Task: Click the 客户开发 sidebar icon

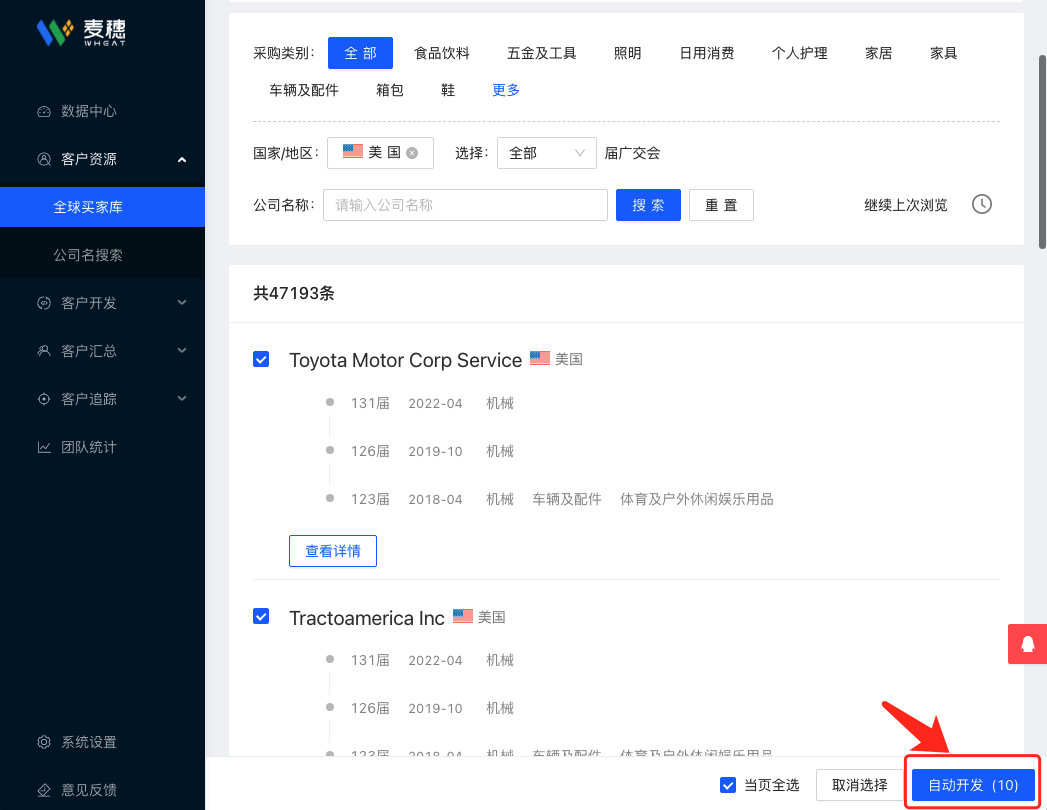Action: point(44,303)
